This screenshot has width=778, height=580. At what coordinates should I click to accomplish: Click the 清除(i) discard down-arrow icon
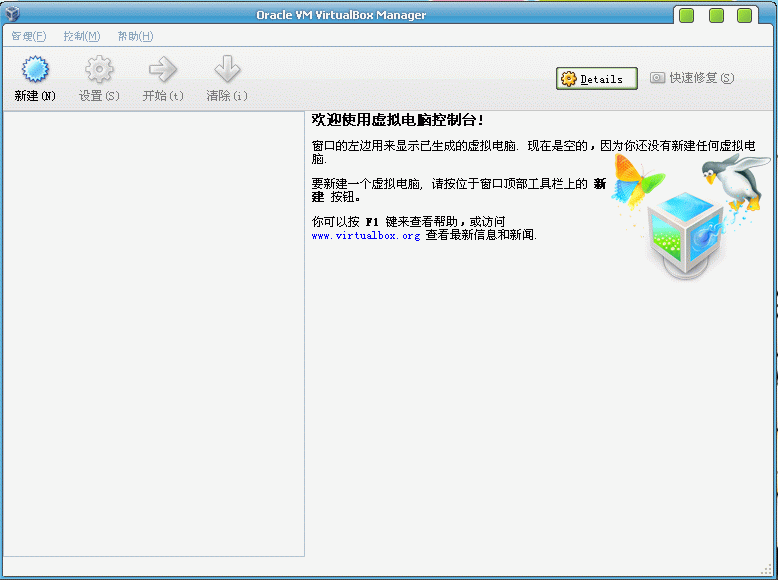[227, 68]
